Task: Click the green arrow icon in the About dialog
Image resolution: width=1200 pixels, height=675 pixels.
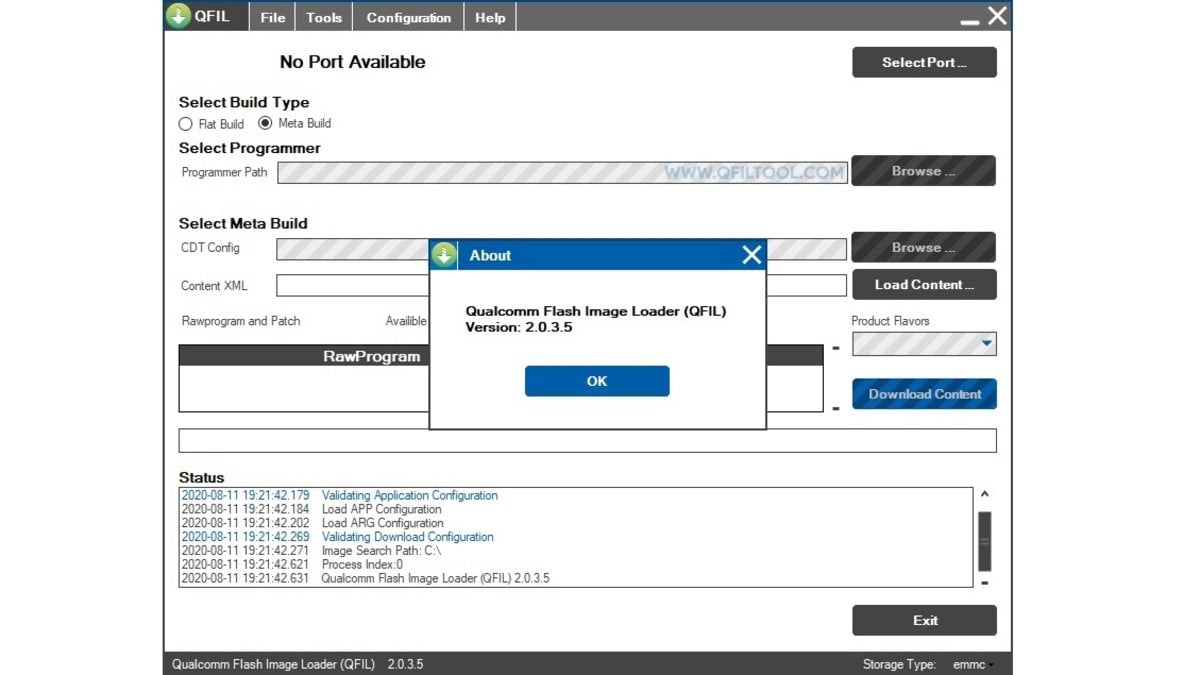Action: click(444, 255)
